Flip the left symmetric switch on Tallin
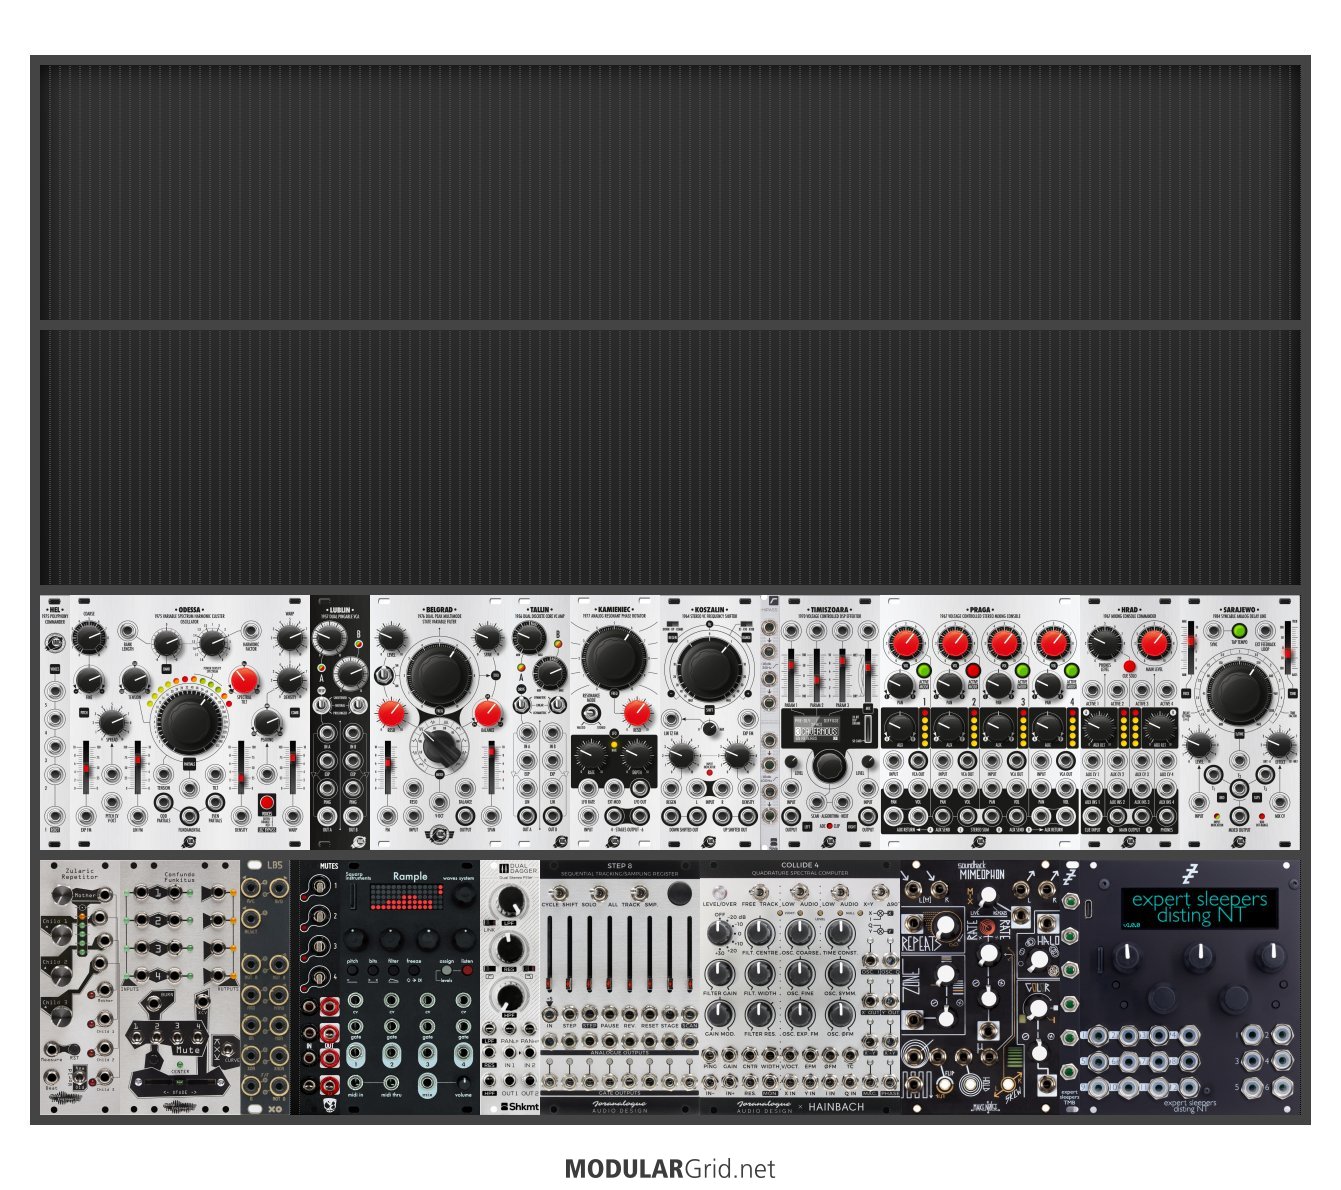This screenshot has width=1341, height=1190. 522,705
